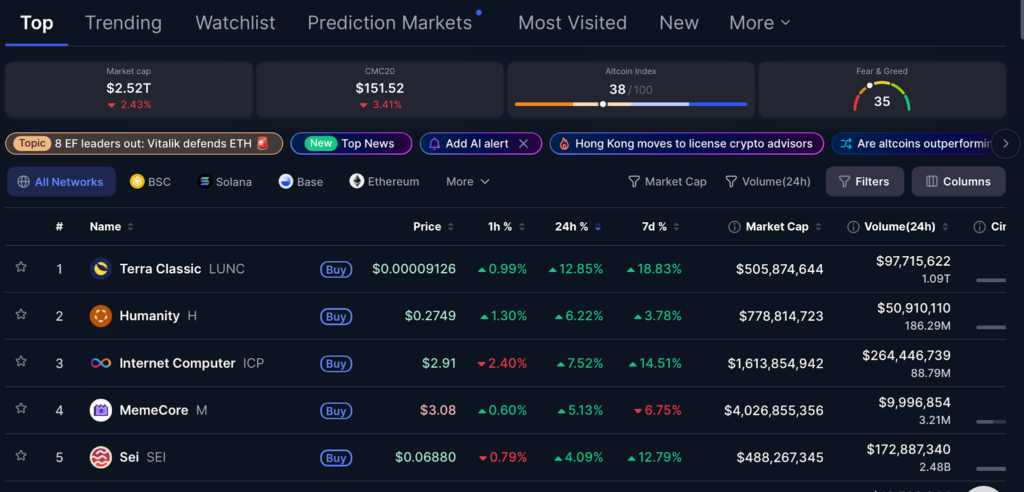The height and width of the screenshot is (492, 1024).
Task: Buy Terra Classic LUNC
Action: [336, 269]
